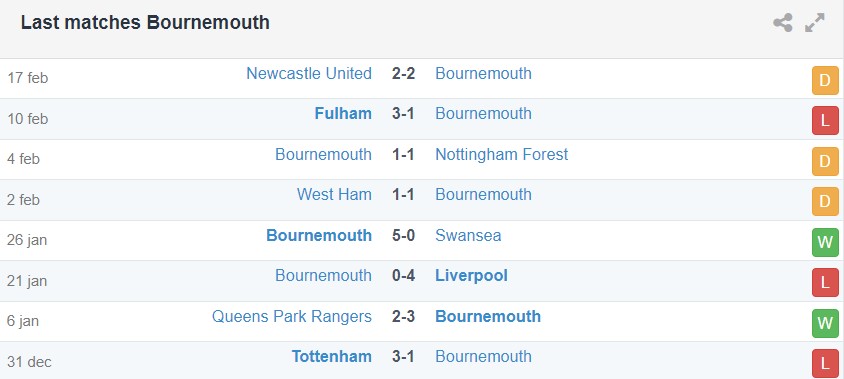Open Queens Park Rangers team link
844x379 pixels.
tap(292, 316)
